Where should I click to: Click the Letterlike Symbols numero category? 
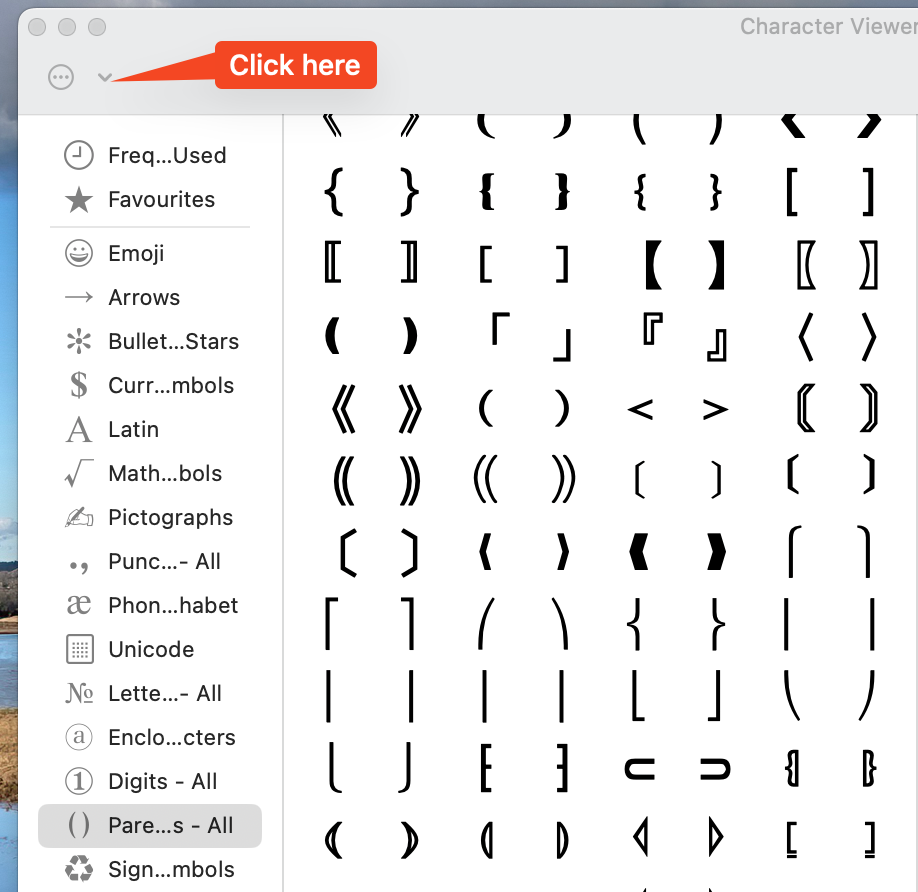tap(78, 694)
